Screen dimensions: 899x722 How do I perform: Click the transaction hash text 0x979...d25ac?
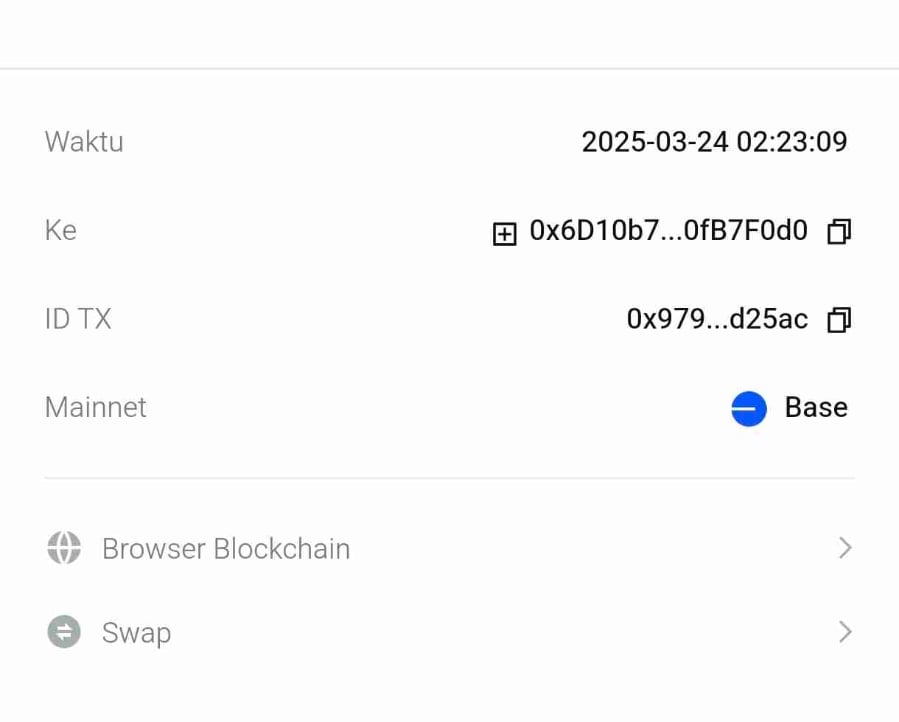pyautogui.click(x=717, y=319)
